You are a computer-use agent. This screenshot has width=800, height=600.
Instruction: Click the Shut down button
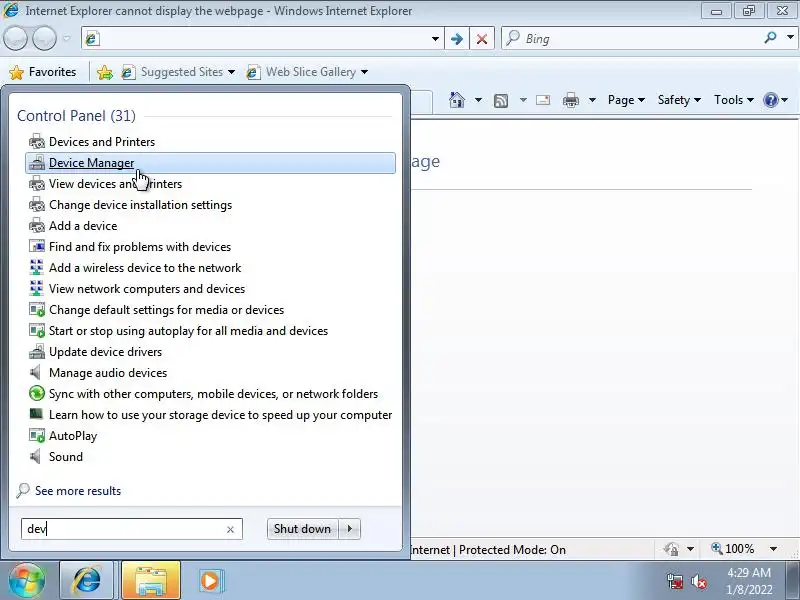click(302, 529)
